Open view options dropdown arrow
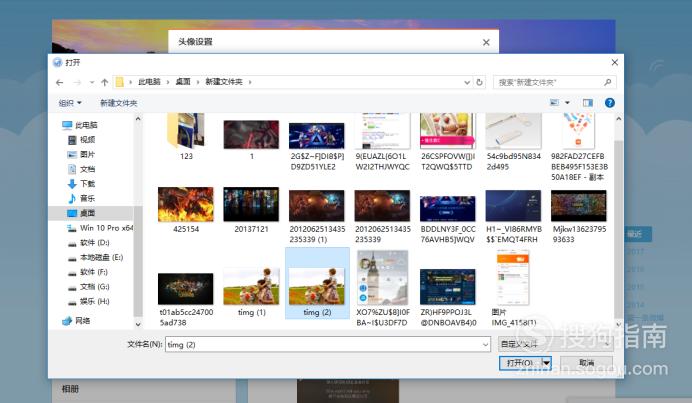This screenshot has width=692, height=403. pos(568,103)
